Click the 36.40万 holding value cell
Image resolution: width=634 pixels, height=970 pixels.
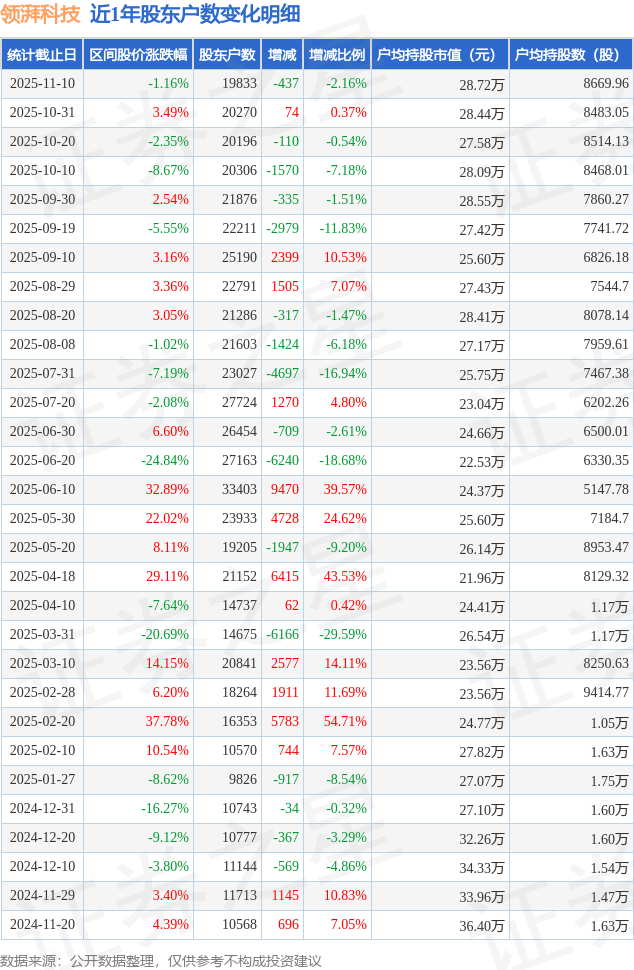[x=482, y=925]
